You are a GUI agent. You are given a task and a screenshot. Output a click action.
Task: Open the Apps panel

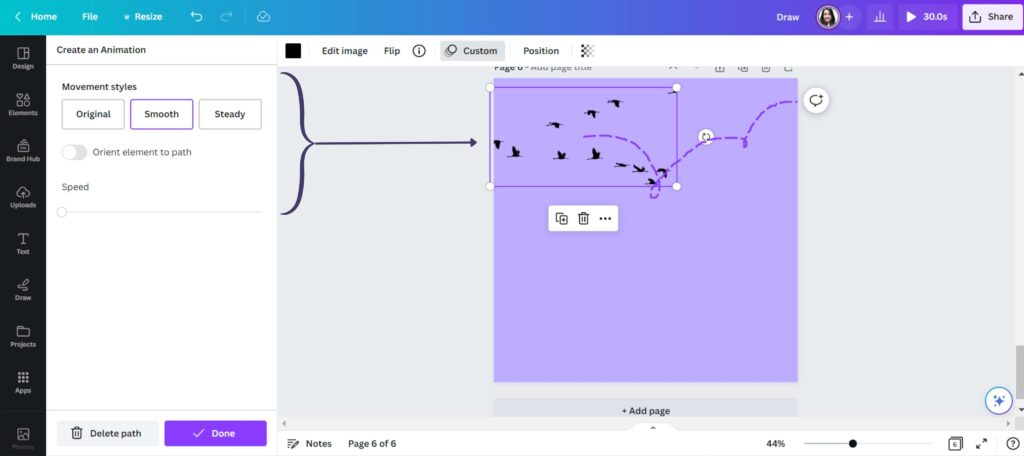[x=23, y=382]
